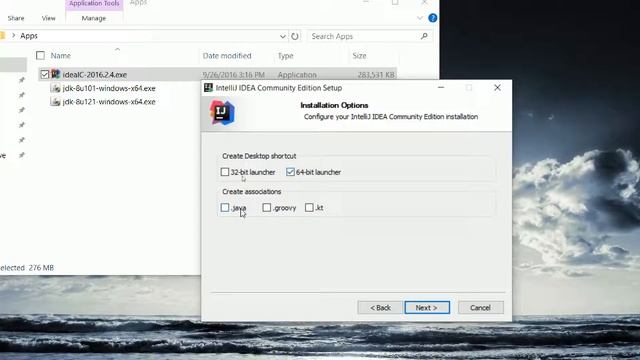Screen dimensions: 640x360
Task: Click the IntelliJ icon in setup title bar
Action: tap(208, 88)
